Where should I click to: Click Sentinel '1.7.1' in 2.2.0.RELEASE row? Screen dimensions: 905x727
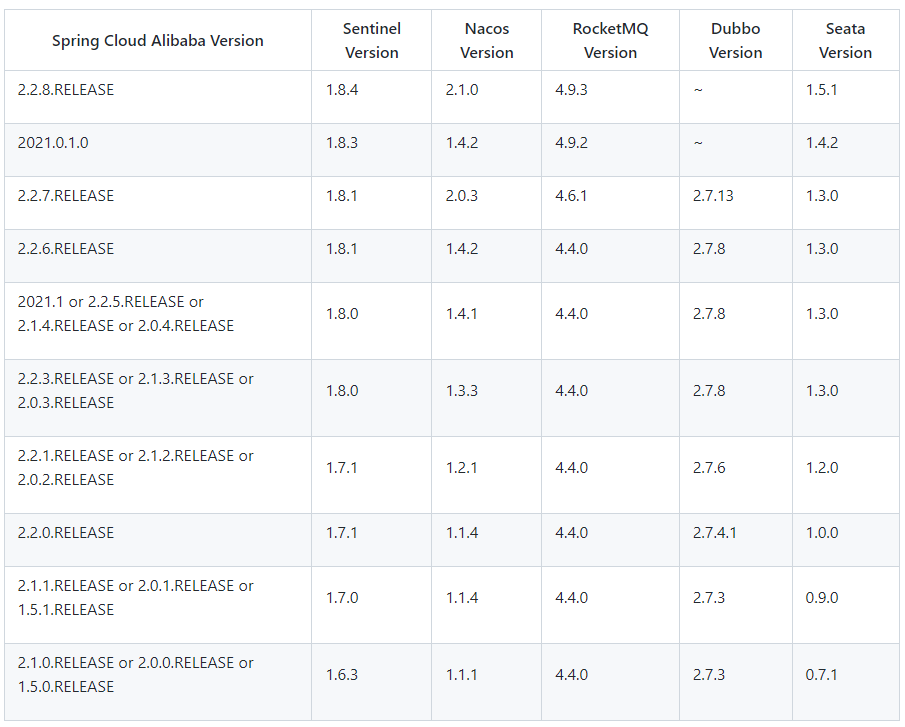(x=342, y=533)
